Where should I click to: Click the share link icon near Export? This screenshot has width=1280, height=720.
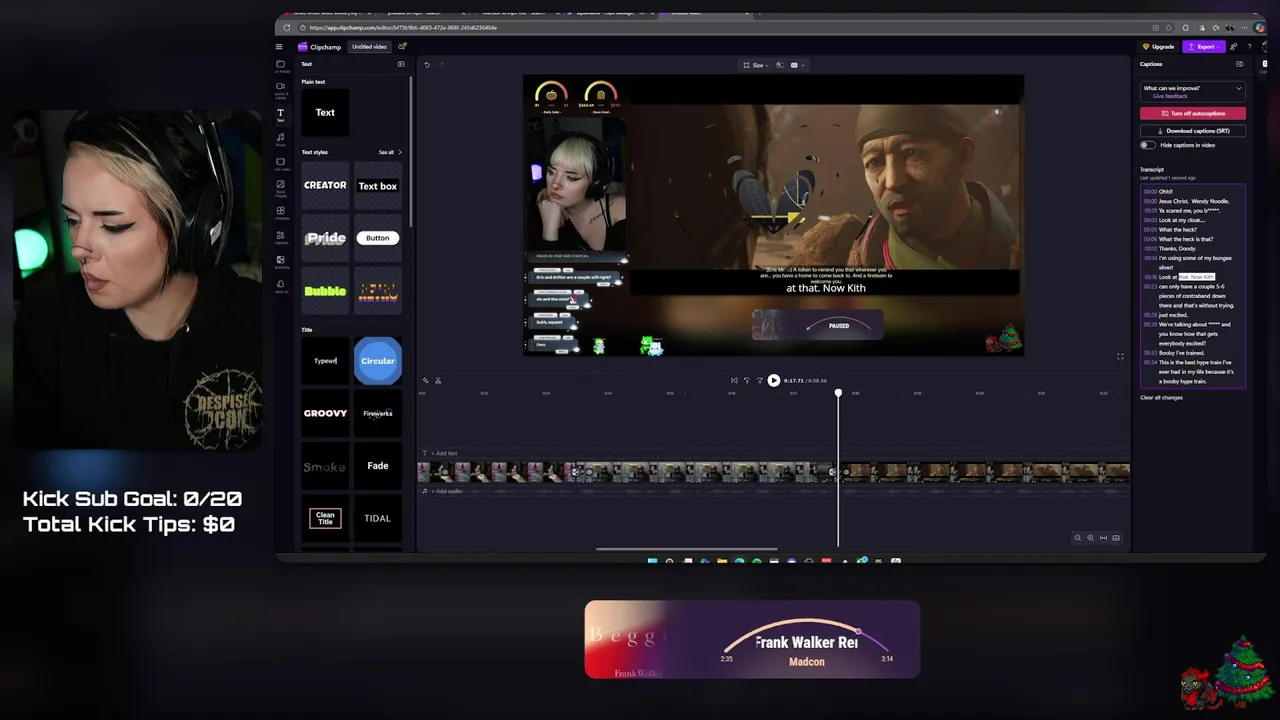pyautogui.click(x=1234, y=47)
